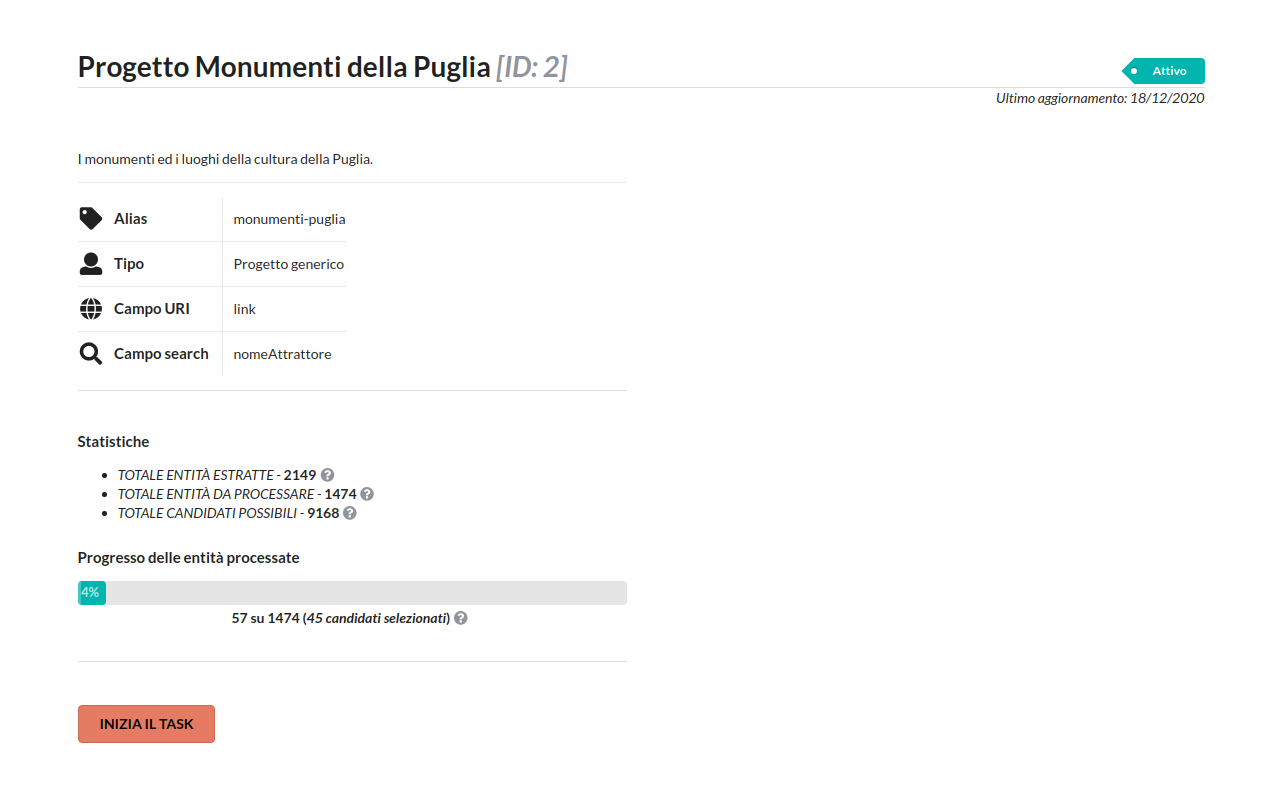Click the Progetto generico type value
The image size is (1285, 792).
(x=288, y=264)
